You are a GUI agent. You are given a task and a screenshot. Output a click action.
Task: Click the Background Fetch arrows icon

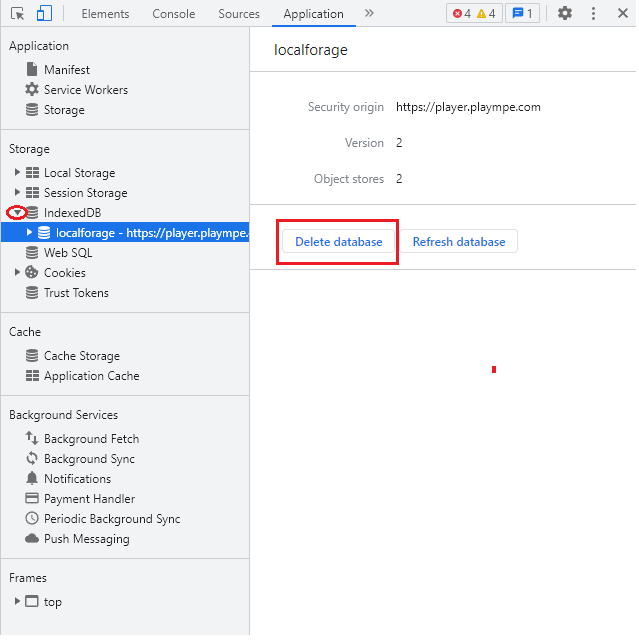point(32,440)
